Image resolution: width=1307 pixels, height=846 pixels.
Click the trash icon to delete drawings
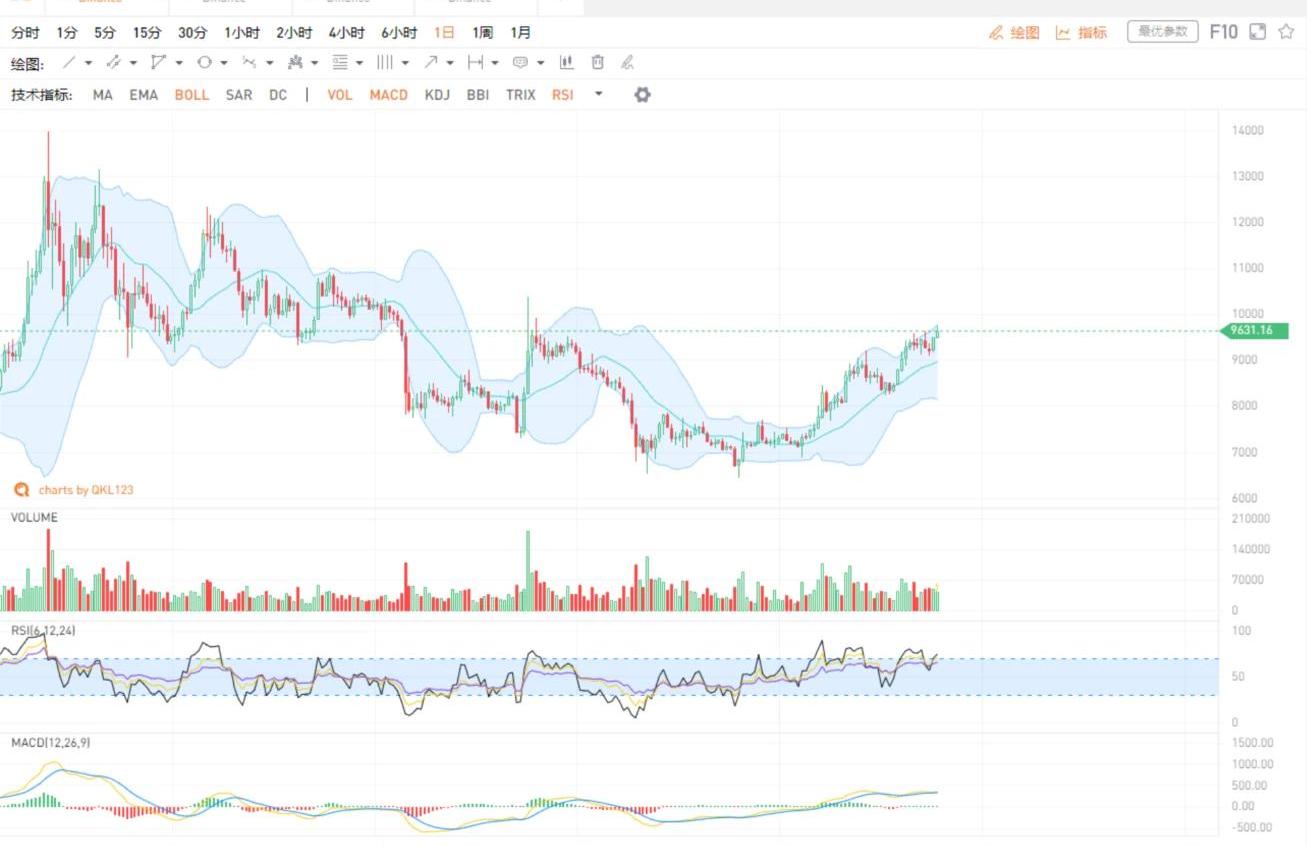tap(598, 62)
